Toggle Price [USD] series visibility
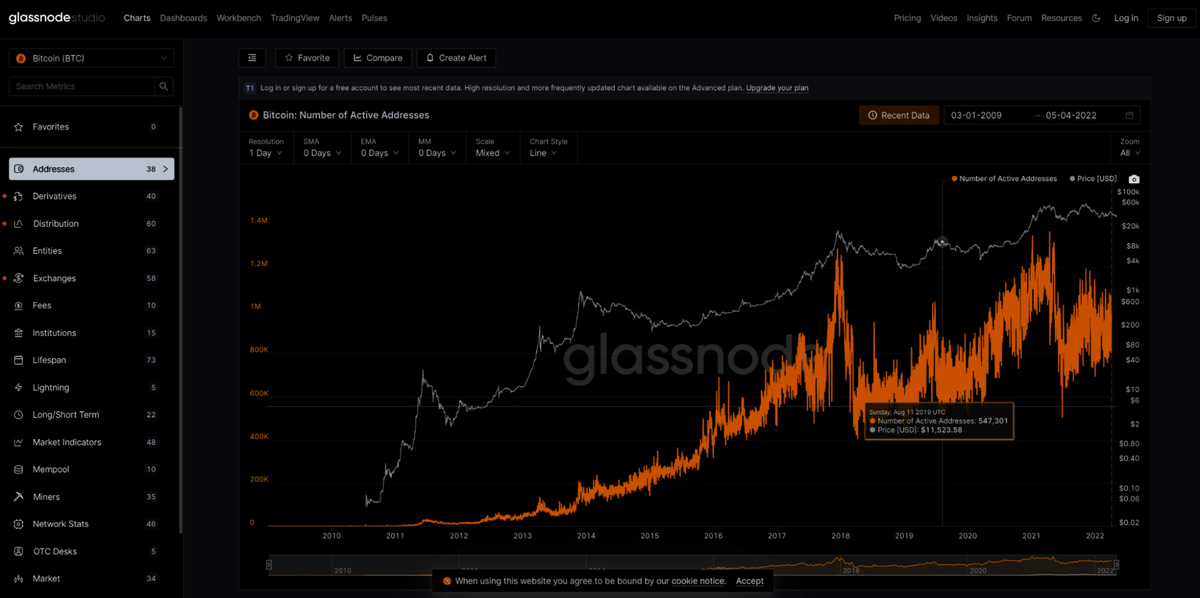The image size is (1200, 598). click(1093, 179)
